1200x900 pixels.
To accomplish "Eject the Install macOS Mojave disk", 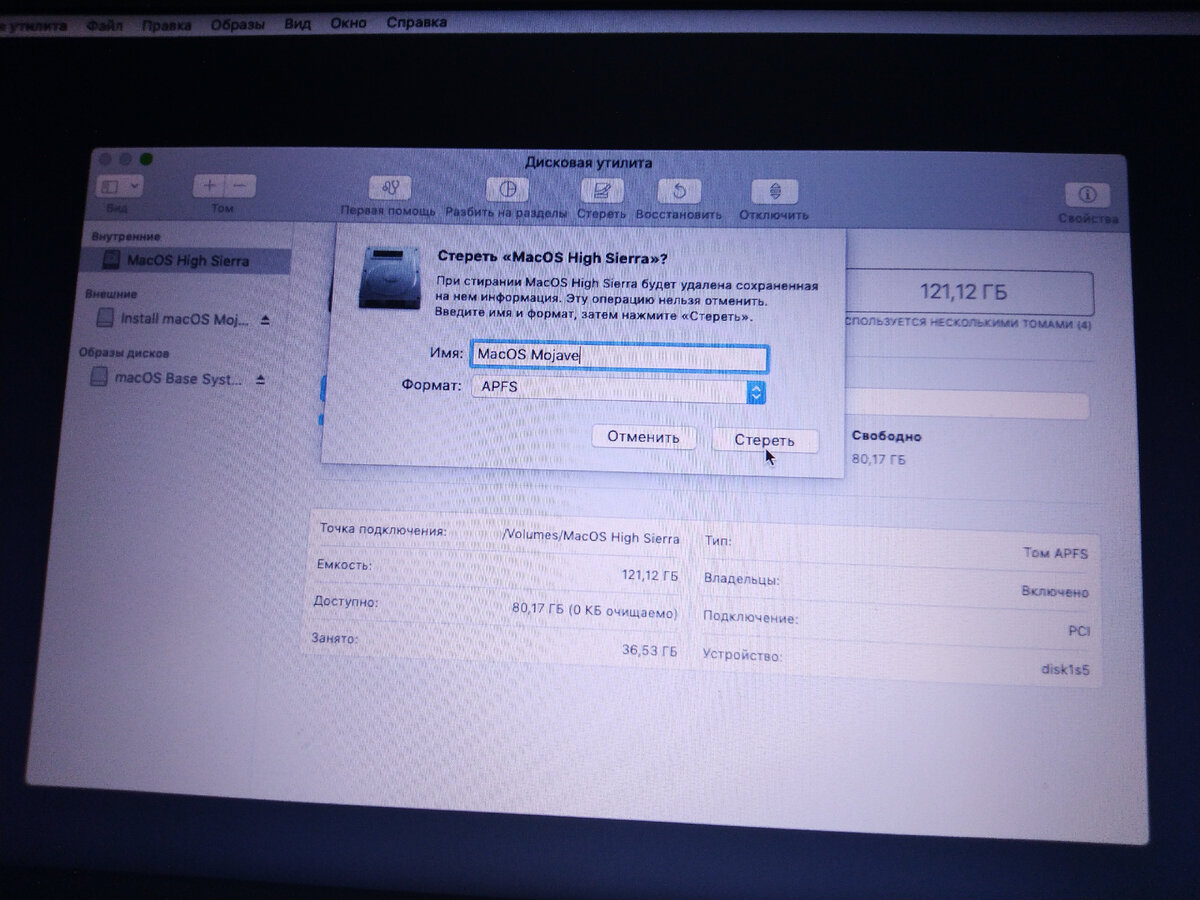I will click(x=265, y=320).
